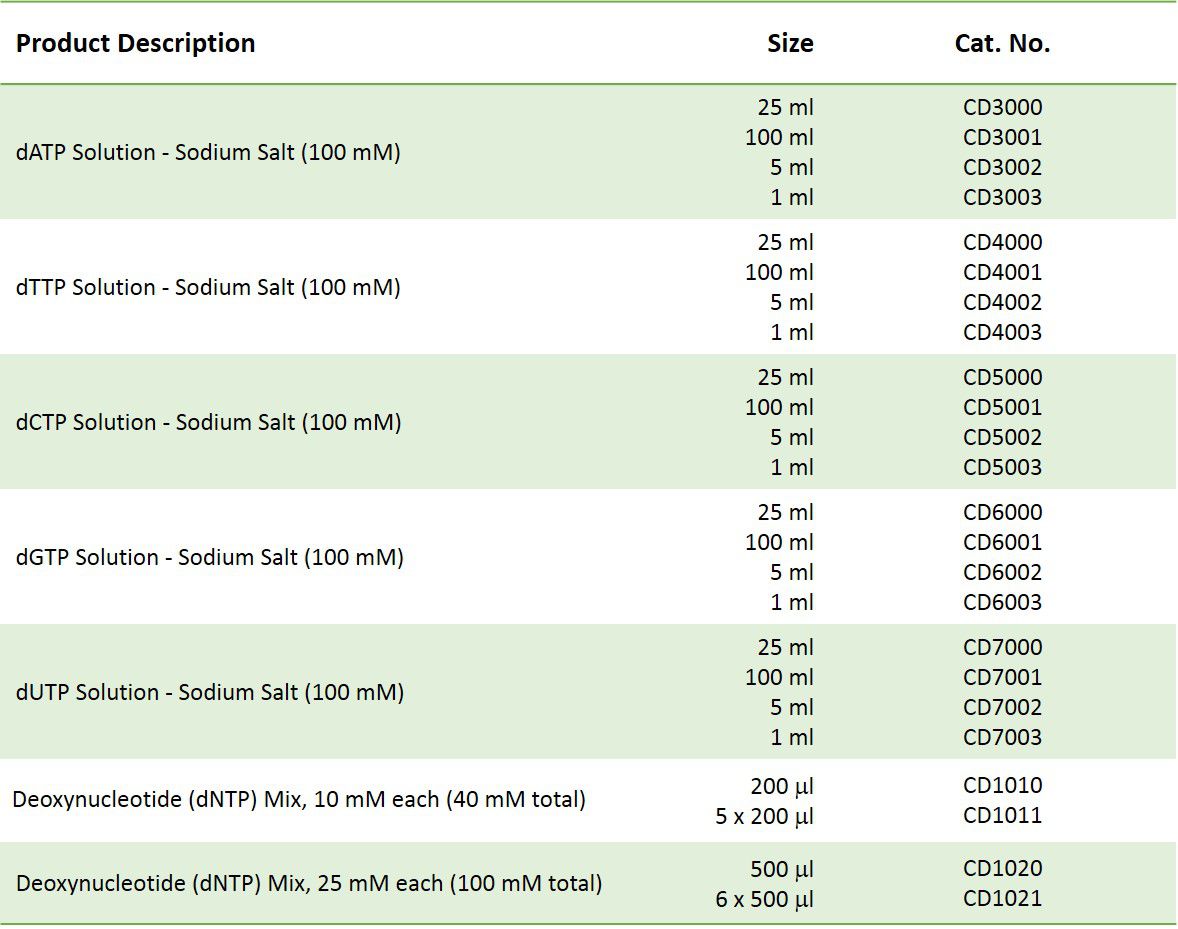Click dATP Solution - Sodium Salt description
The height and width of the screenshot is (929, 1178).
208,153
